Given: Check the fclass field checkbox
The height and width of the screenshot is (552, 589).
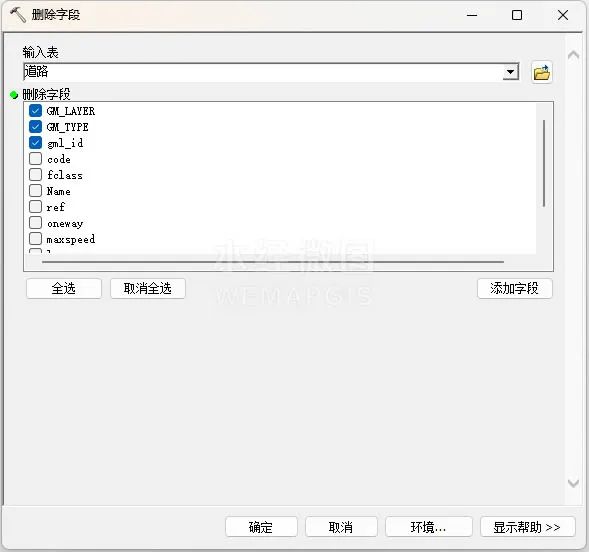Looking at the screenshot, I should [35, 175].
